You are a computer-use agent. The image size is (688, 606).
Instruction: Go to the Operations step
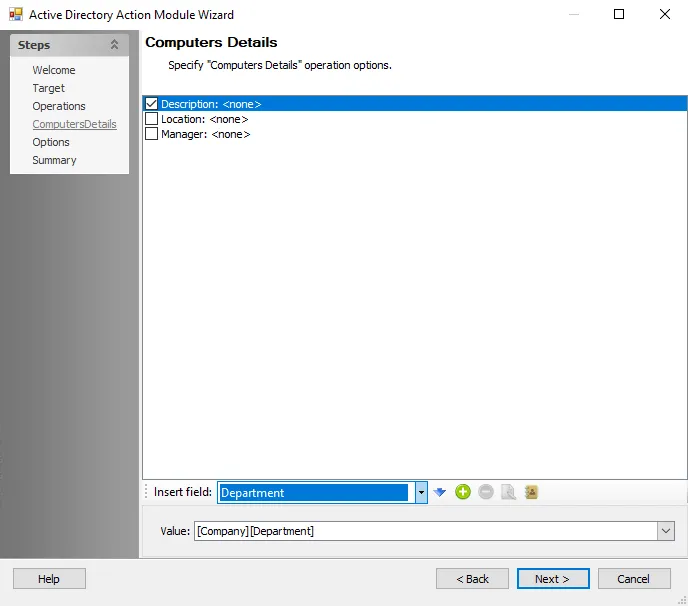click(x=59, y=106)
